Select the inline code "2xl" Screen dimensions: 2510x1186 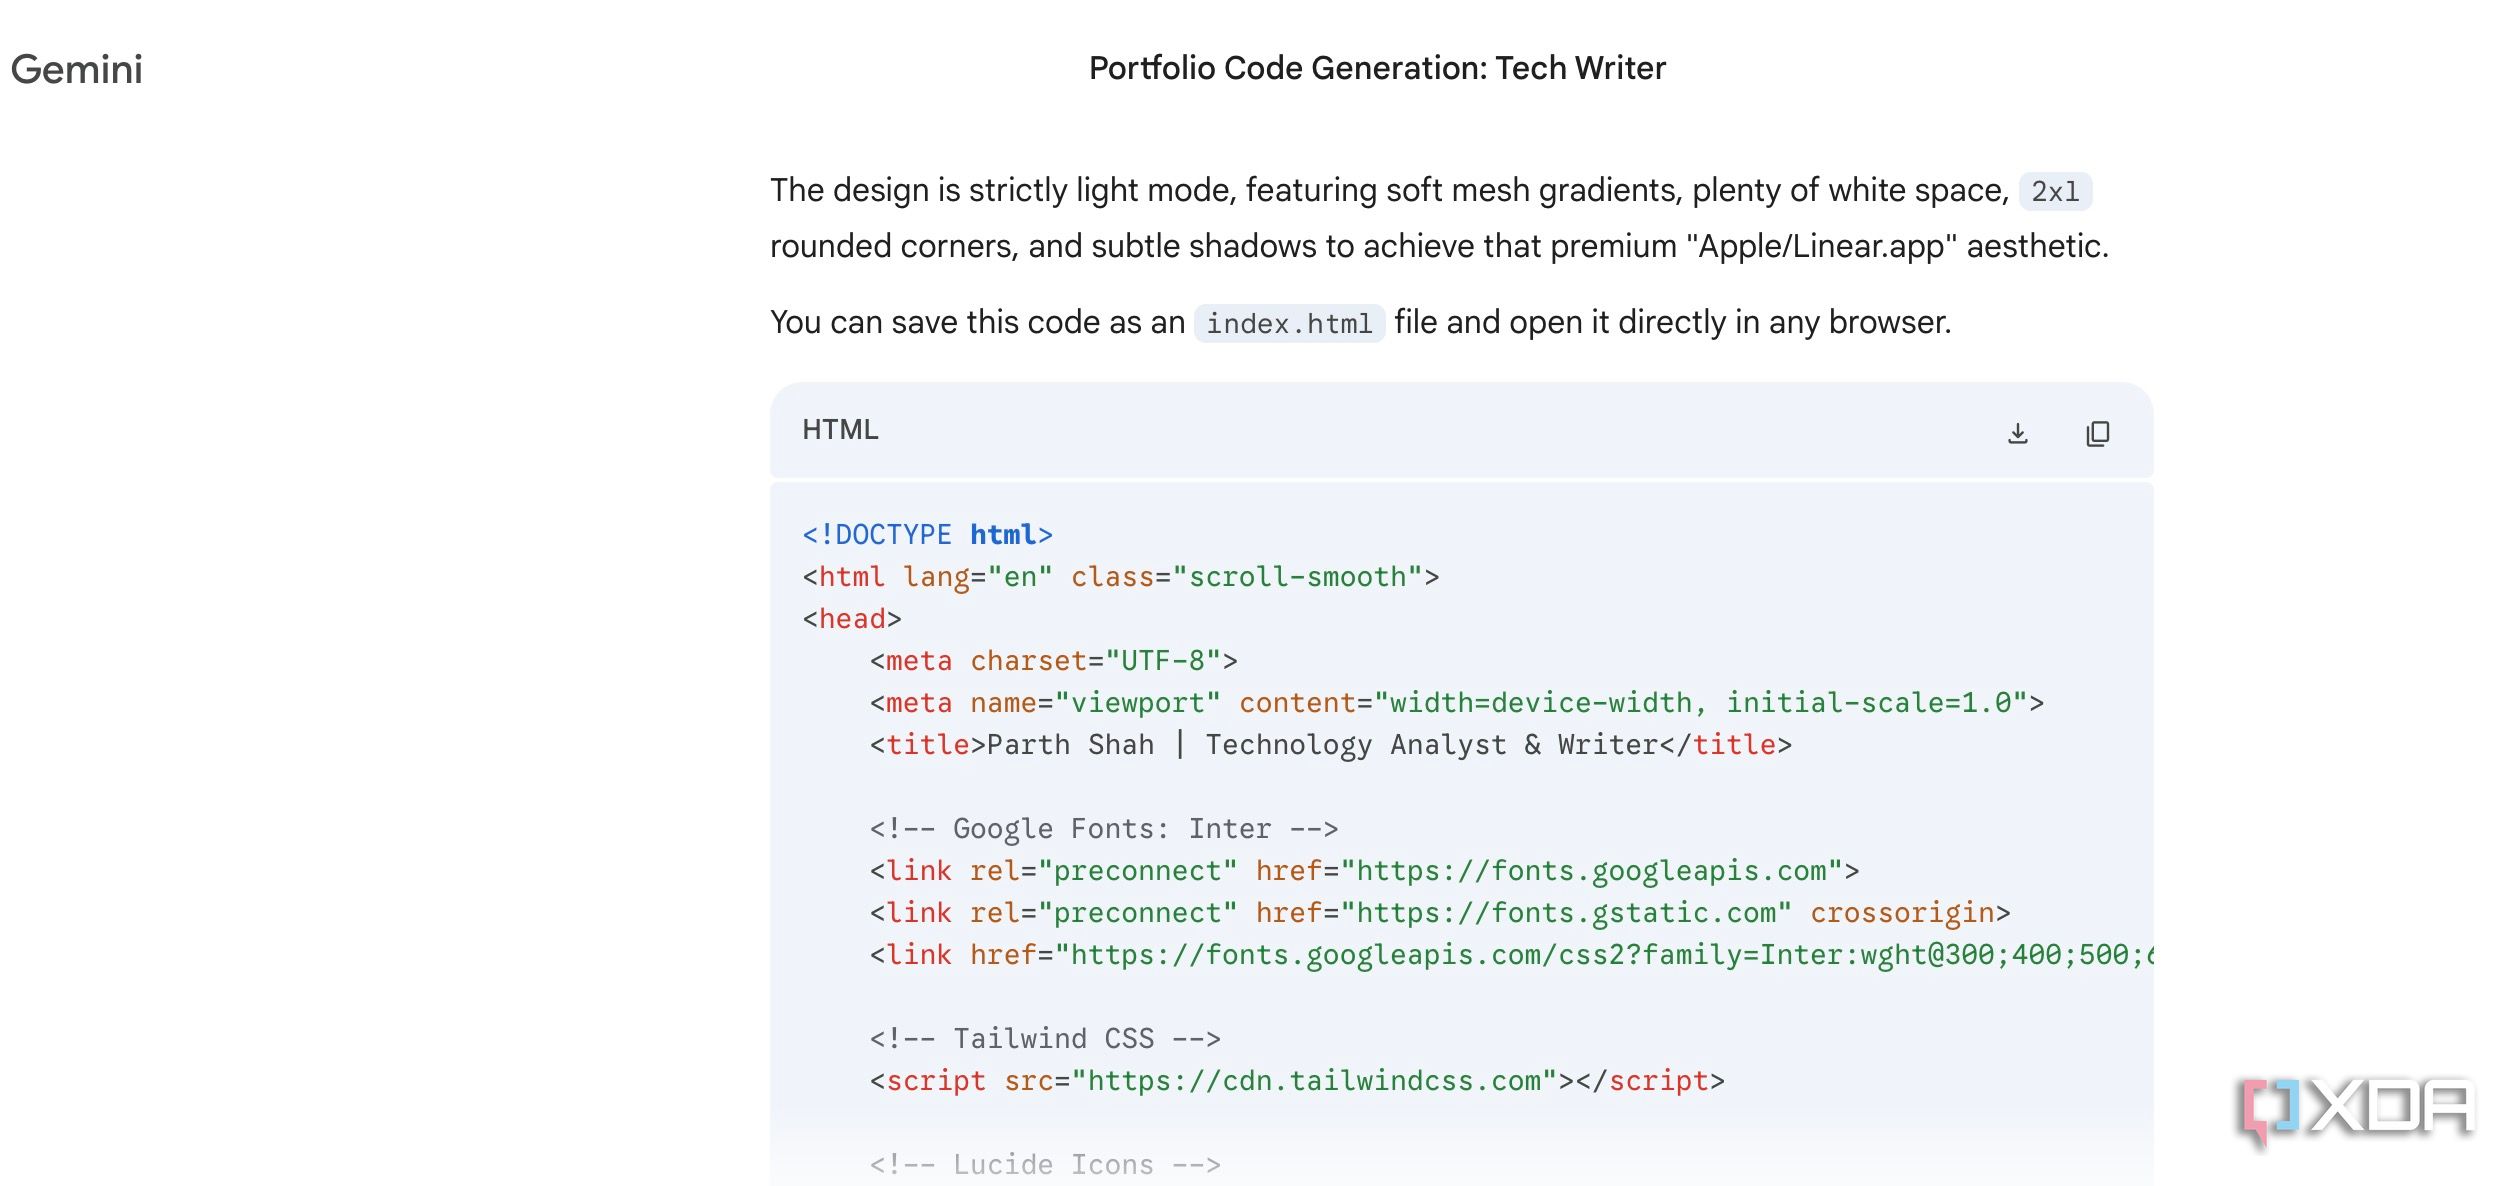tap(2055, 191)
